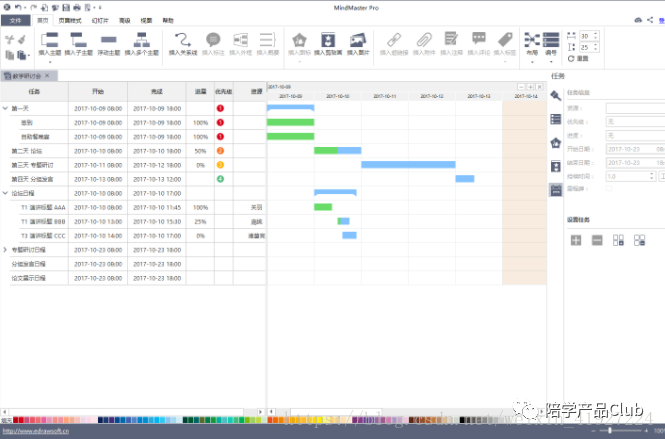Click the Insert Summary (插入概要) icon
This screenshot has width=665, height=439.
coord(268,40)
